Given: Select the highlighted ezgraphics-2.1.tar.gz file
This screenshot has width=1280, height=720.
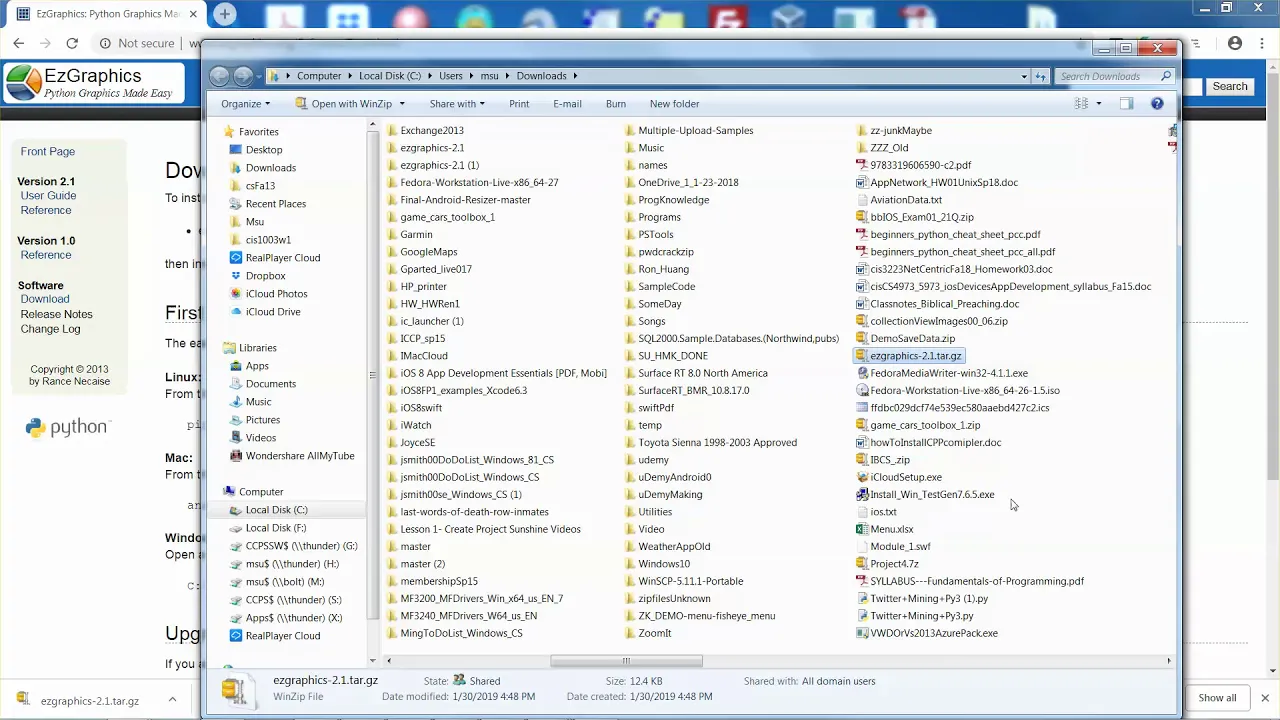Looking at the screenshot, I should click(908, 356).
